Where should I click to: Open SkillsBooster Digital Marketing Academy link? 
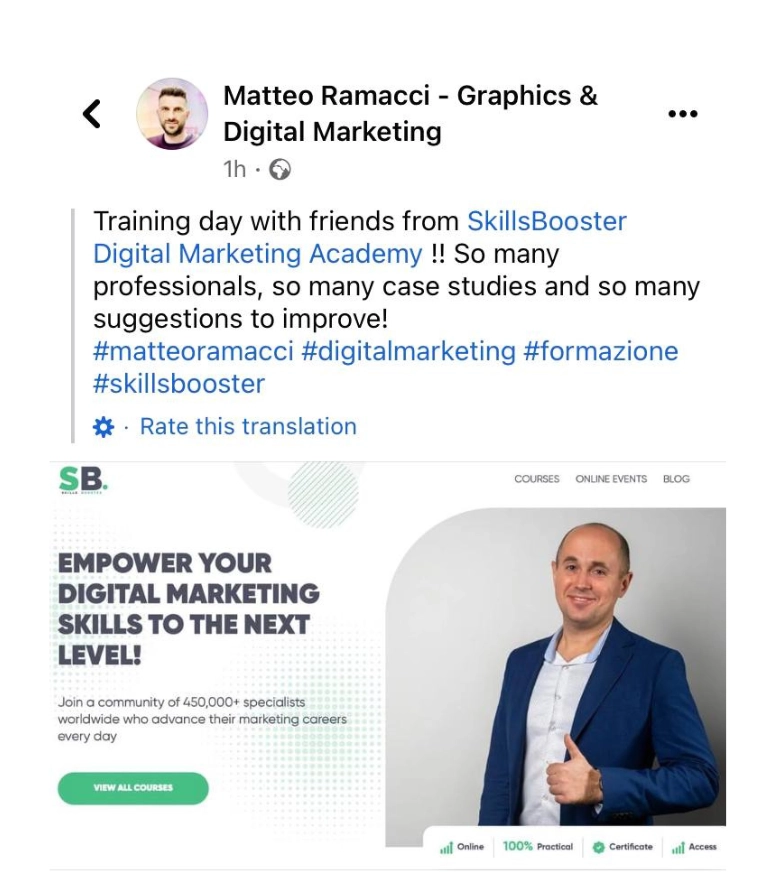[x=360, y=237]
